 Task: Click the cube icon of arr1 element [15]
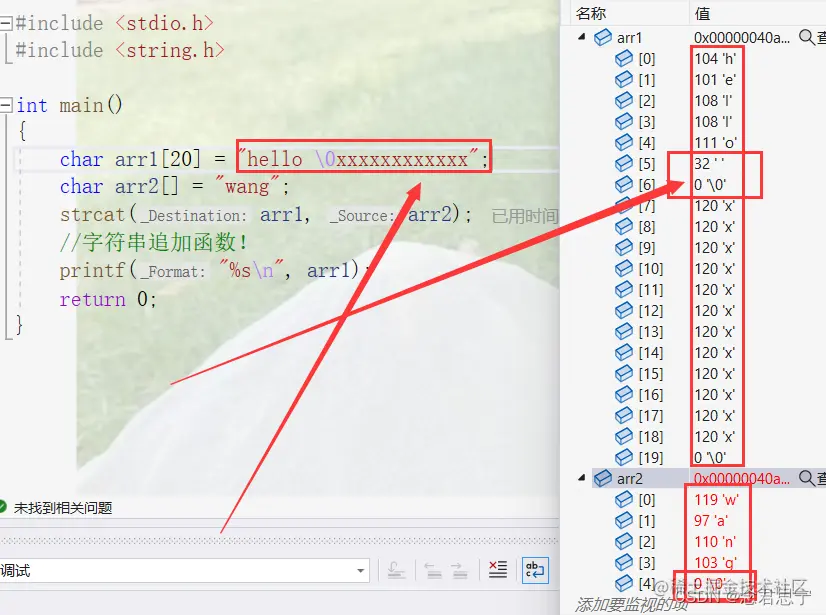624,373
